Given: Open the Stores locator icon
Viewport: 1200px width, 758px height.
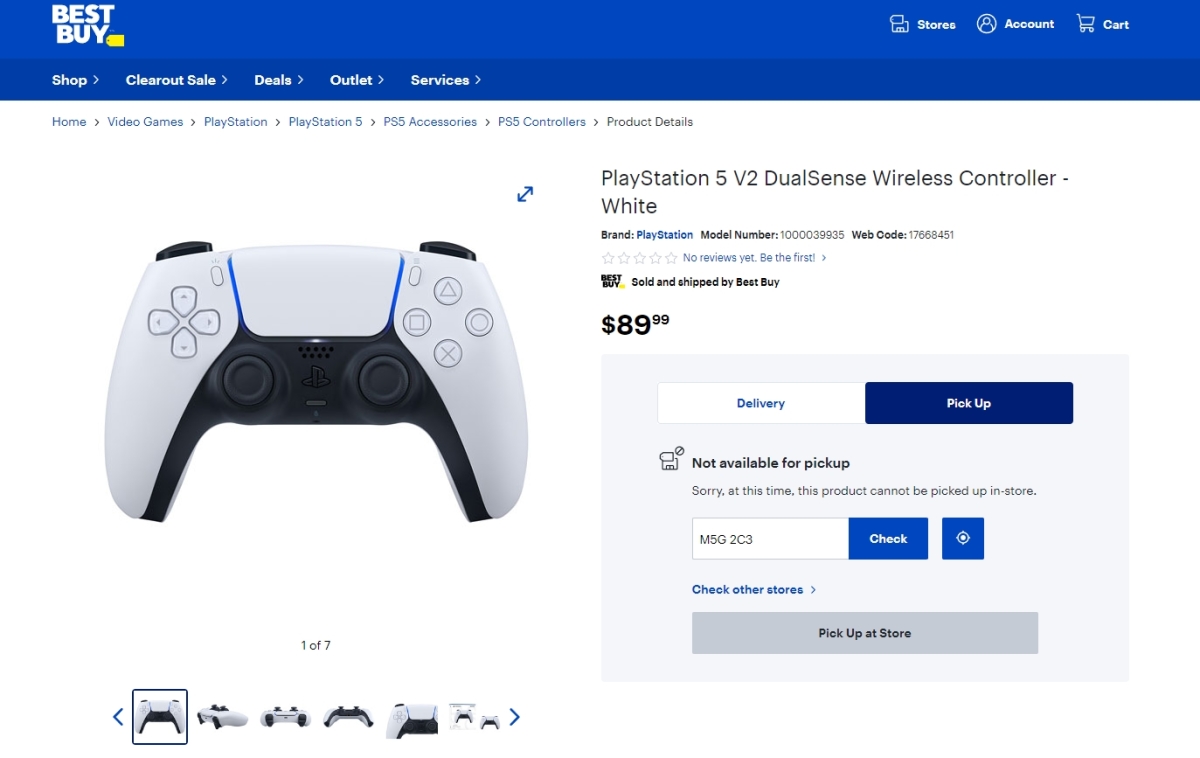Looking at the screenshot, I should click(x=899, y=24).
